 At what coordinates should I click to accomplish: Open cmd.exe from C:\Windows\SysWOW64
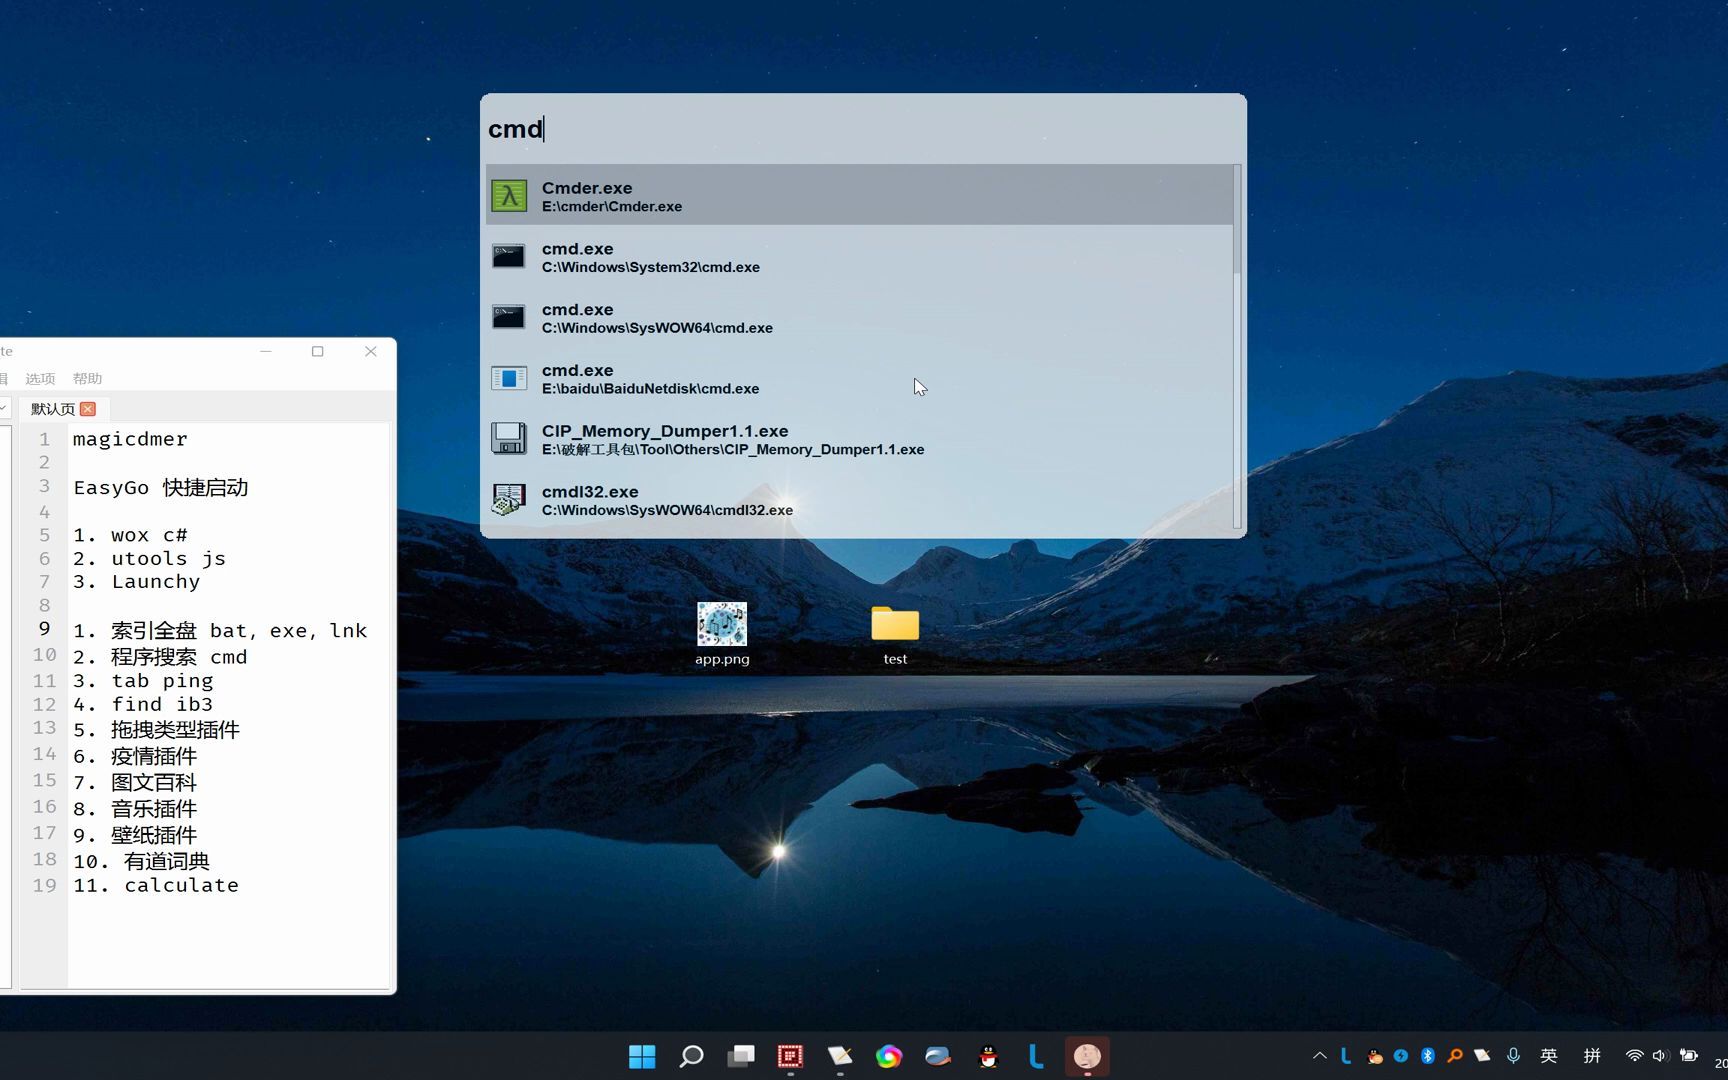pyautogui.click(x=859, y=317)
